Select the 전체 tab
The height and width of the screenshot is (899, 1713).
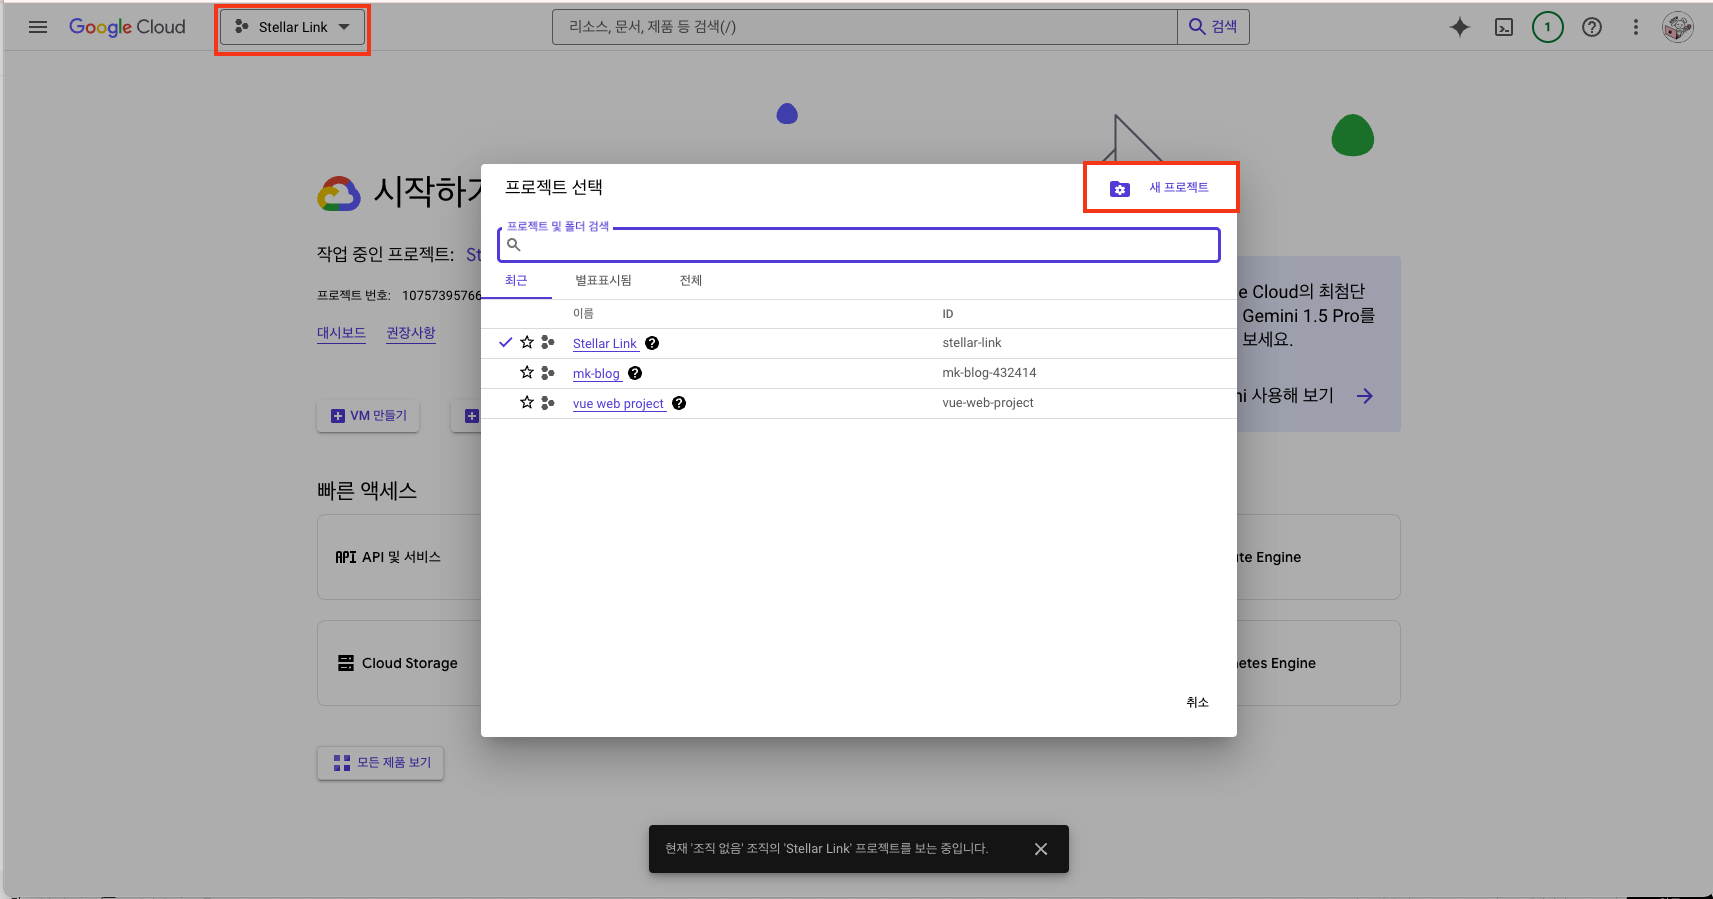[x=691, y=280]
